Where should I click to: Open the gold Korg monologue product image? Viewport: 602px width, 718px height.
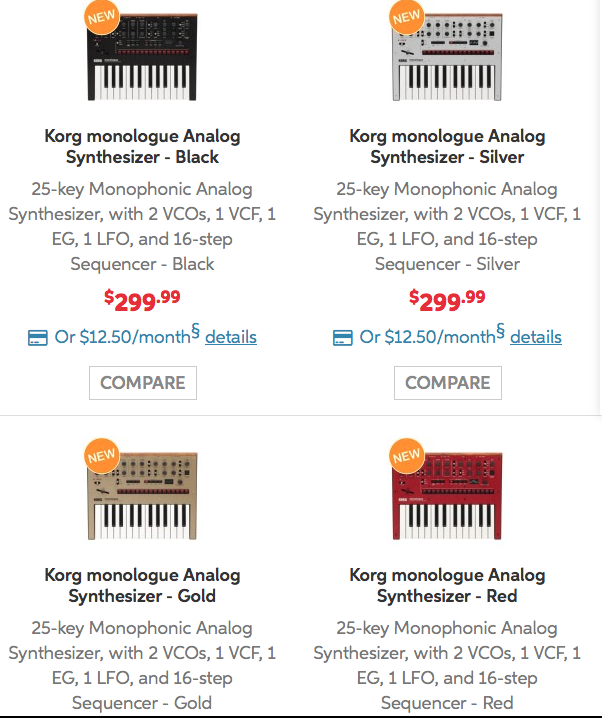[142, 496]
